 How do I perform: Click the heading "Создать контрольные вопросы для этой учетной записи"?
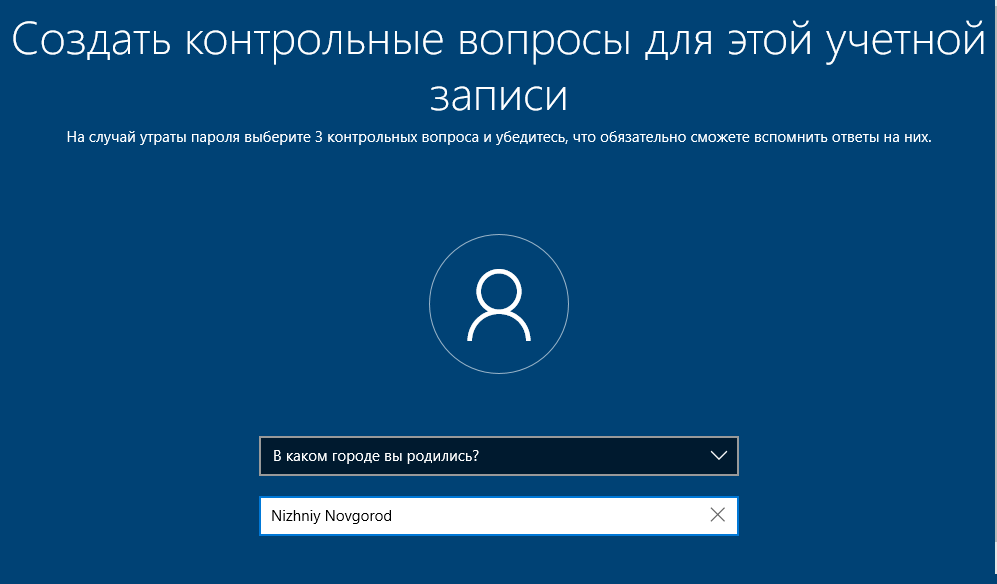(498, 67)
